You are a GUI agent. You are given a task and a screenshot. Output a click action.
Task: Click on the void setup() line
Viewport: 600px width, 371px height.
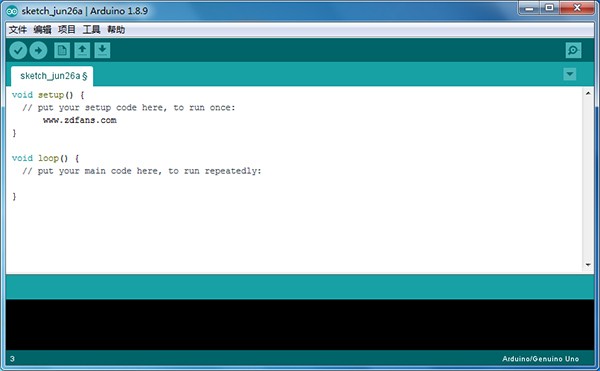[48, 95]
